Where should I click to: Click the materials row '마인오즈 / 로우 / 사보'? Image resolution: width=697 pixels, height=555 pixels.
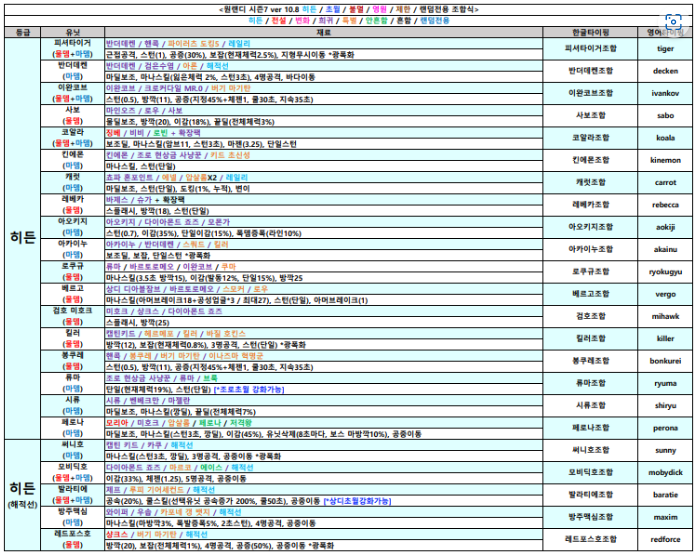pos(324,110)
